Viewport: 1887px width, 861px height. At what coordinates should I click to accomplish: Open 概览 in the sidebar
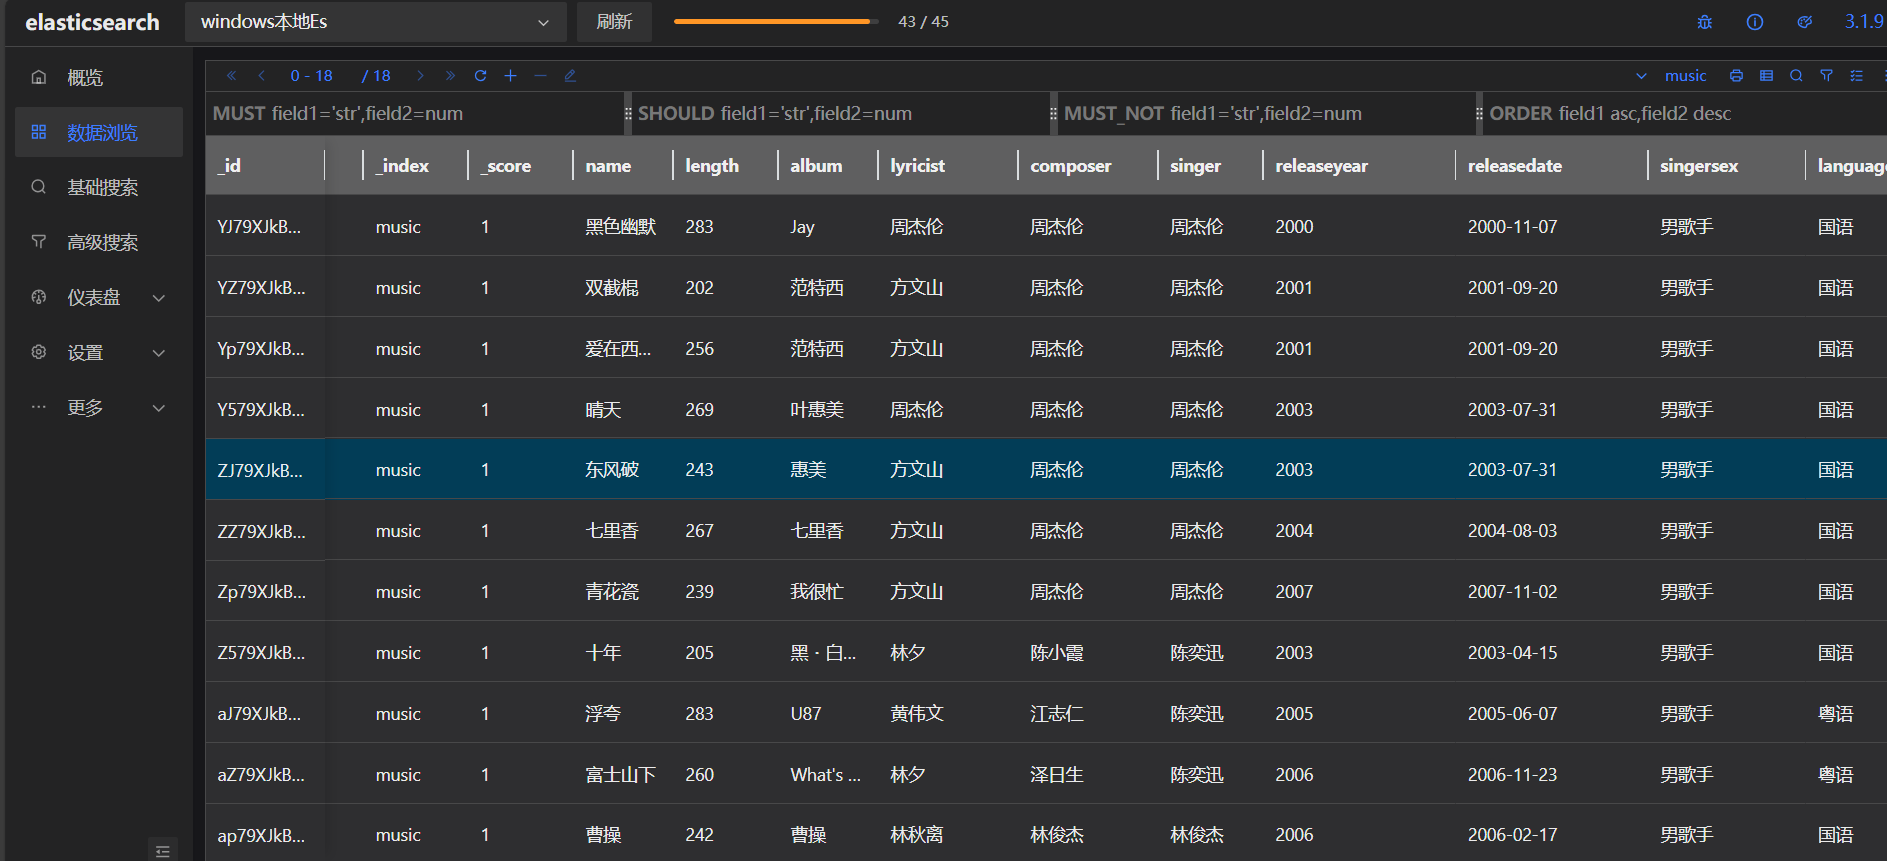(99, 77)
